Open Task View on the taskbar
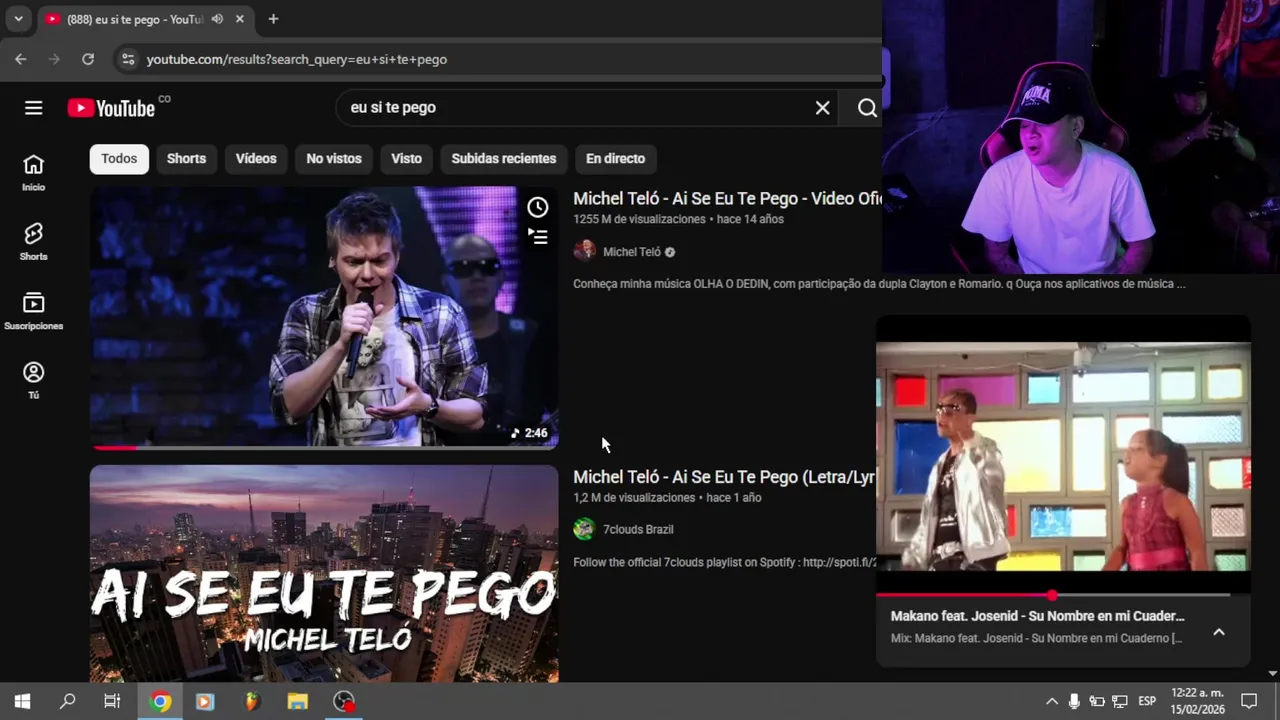Viewport: 1280px width, 720px height. point(112,701)
